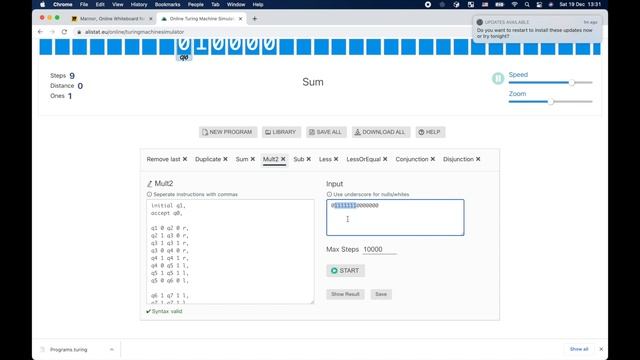Open the Programs turing download item

(69, 350)
